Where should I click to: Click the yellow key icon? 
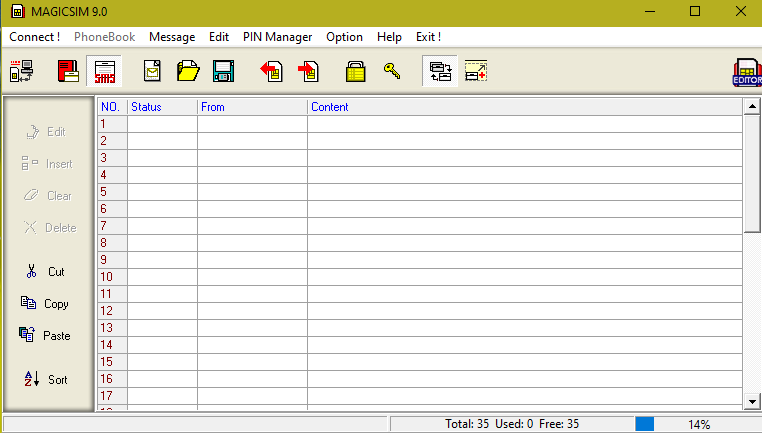click(392, 71)
